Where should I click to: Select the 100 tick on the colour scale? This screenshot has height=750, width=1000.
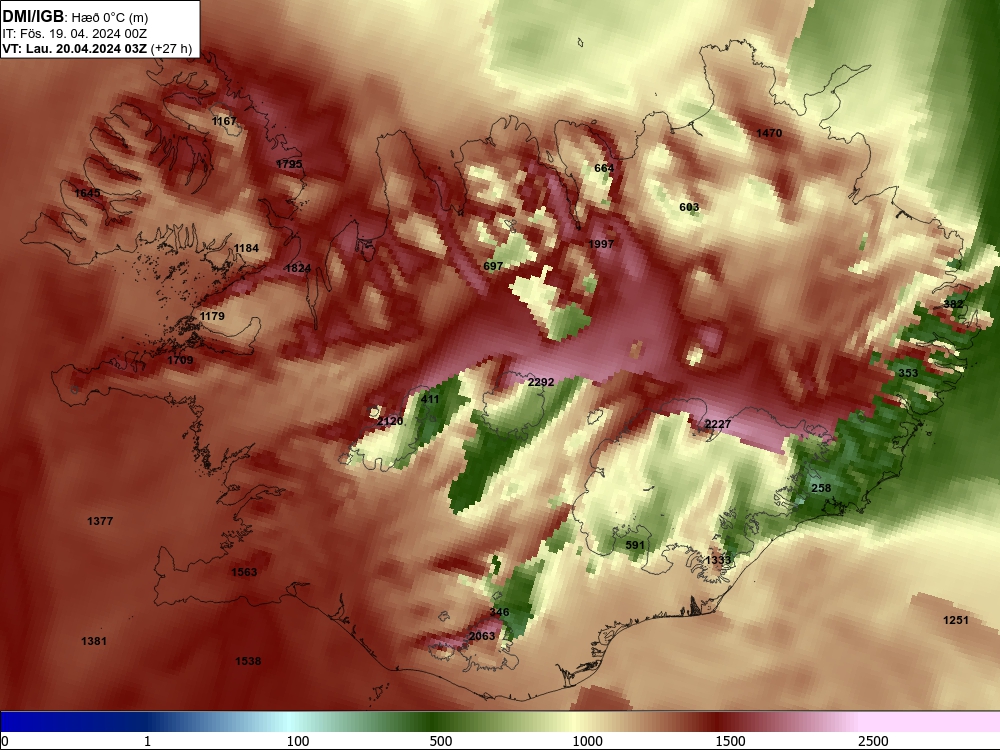coord(298,741)
